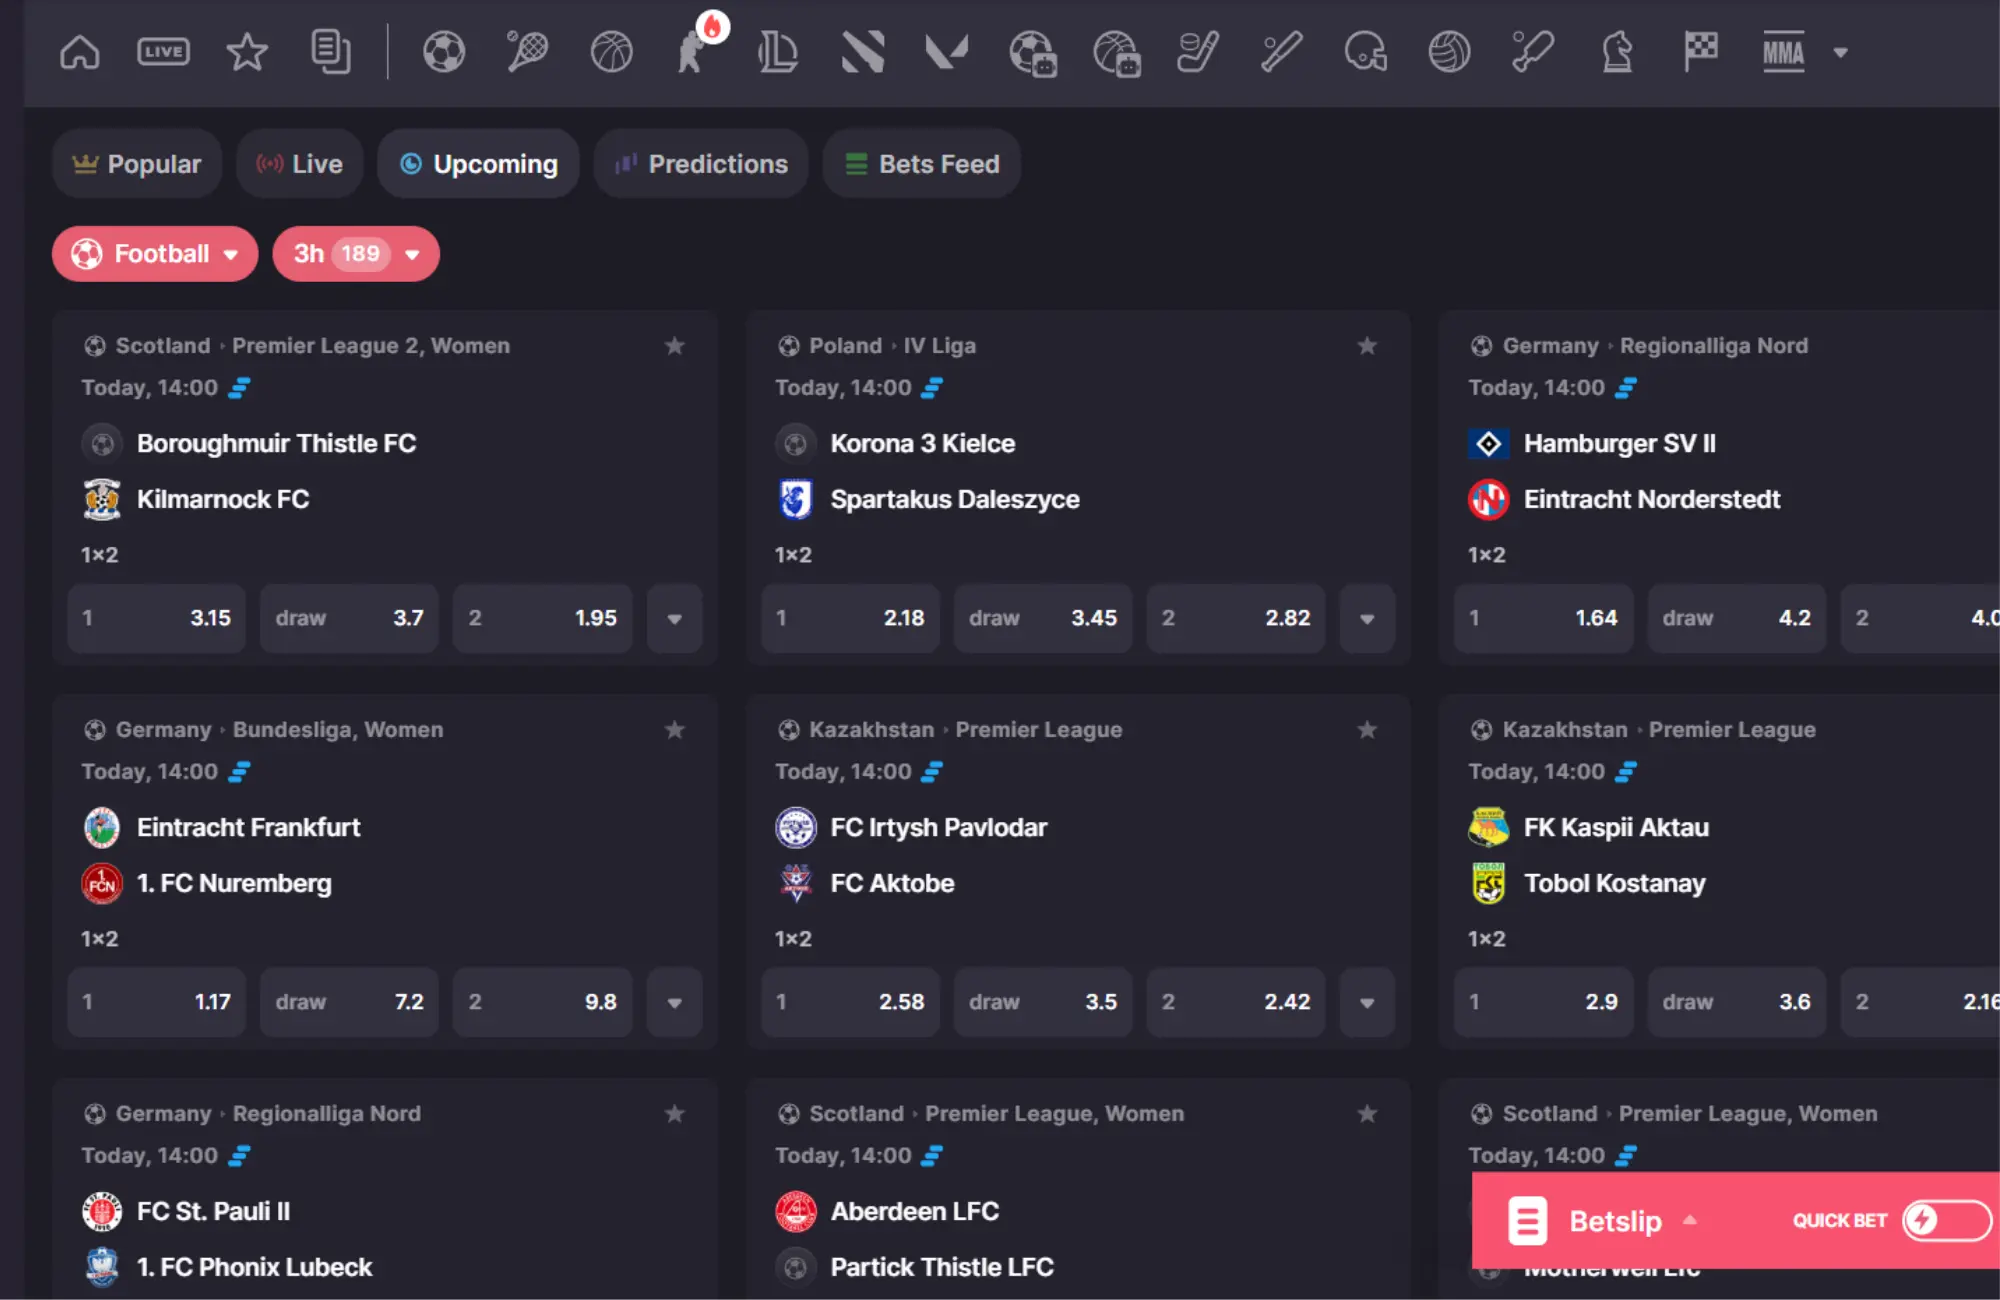2000x1300 pixels.
Task: Favorite the Aberdeen LFC match
Action: pyautogui.click(x=1367, y=1114)
